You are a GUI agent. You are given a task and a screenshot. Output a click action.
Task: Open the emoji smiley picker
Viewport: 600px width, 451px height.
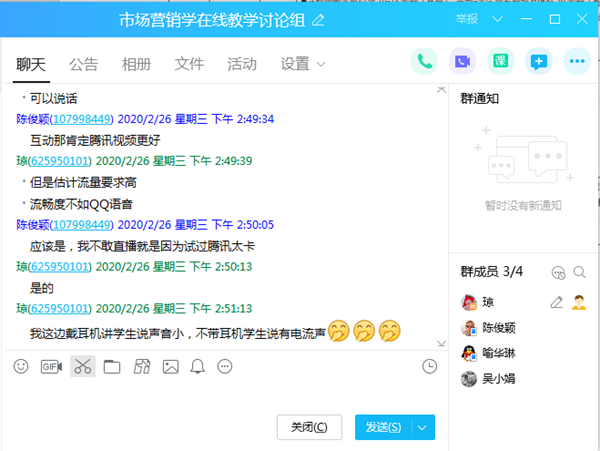click(21, 366)
